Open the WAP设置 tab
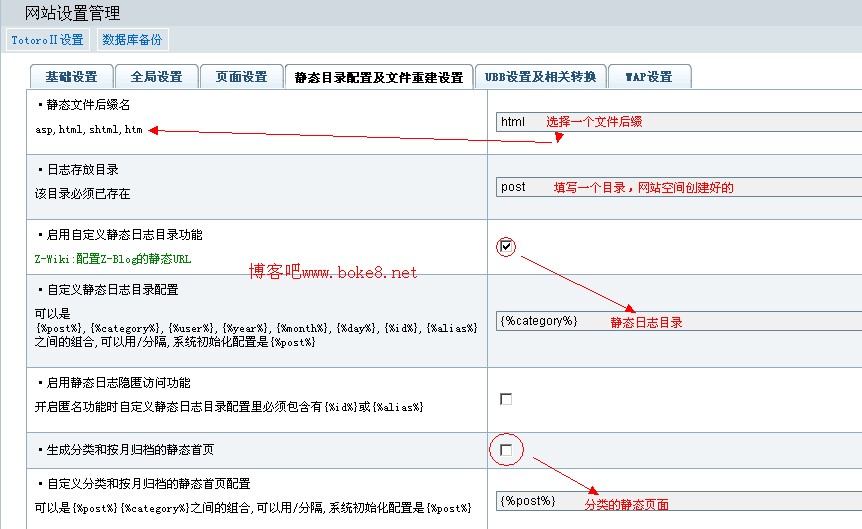This screenshot has width=862, height=529. click(x=648, y=77)
